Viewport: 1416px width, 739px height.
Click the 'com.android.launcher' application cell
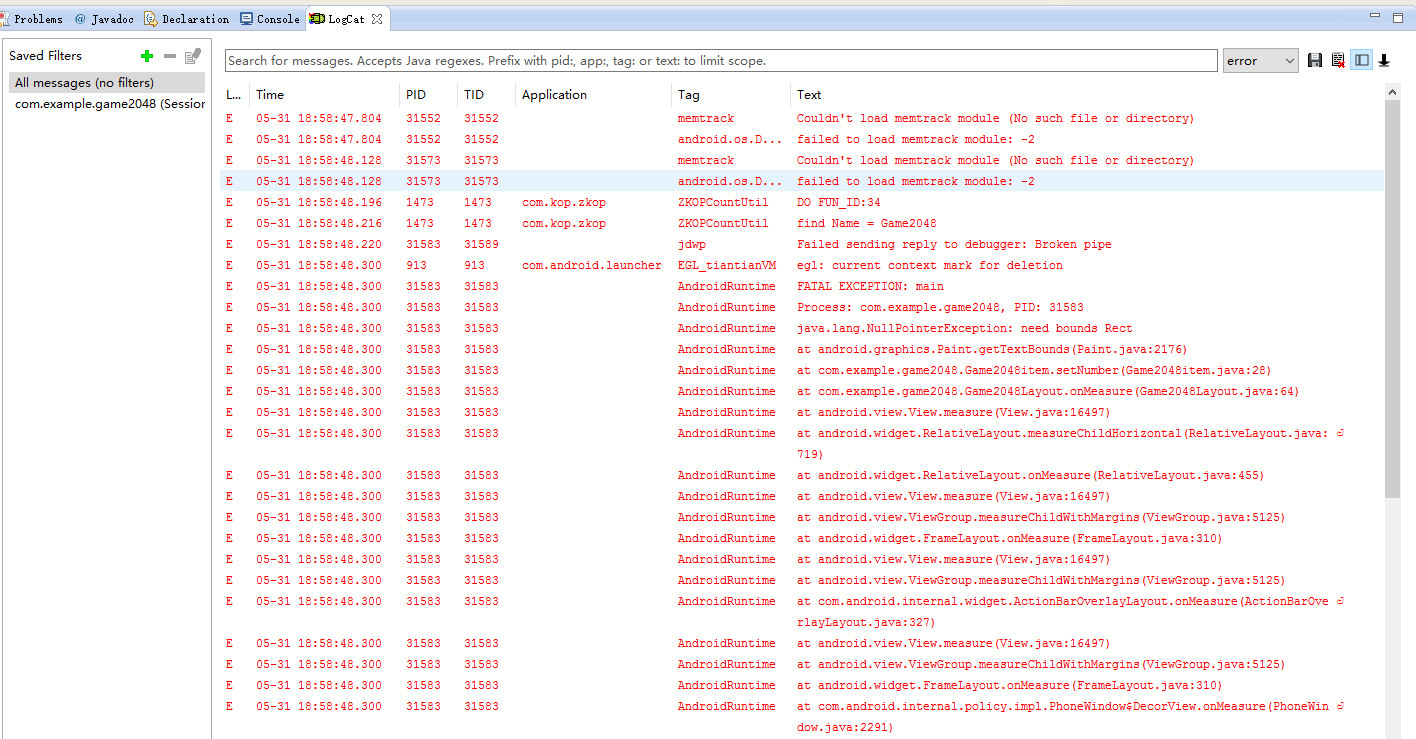coord(592,266)
